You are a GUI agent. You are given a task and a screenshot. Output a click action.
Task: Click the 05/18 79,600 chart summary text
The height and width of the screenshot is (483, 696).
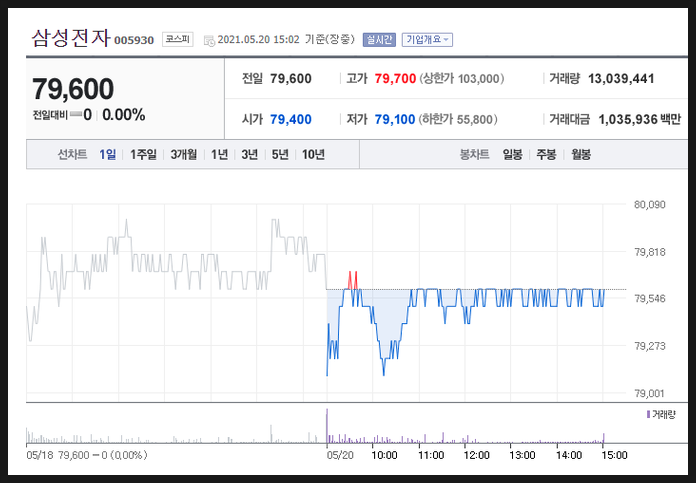(87, 455)
